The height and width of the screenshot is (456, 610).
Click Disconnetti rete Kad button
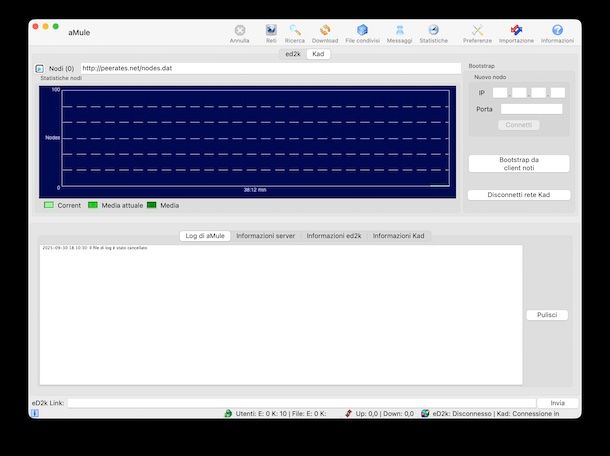tap(519, 195)
